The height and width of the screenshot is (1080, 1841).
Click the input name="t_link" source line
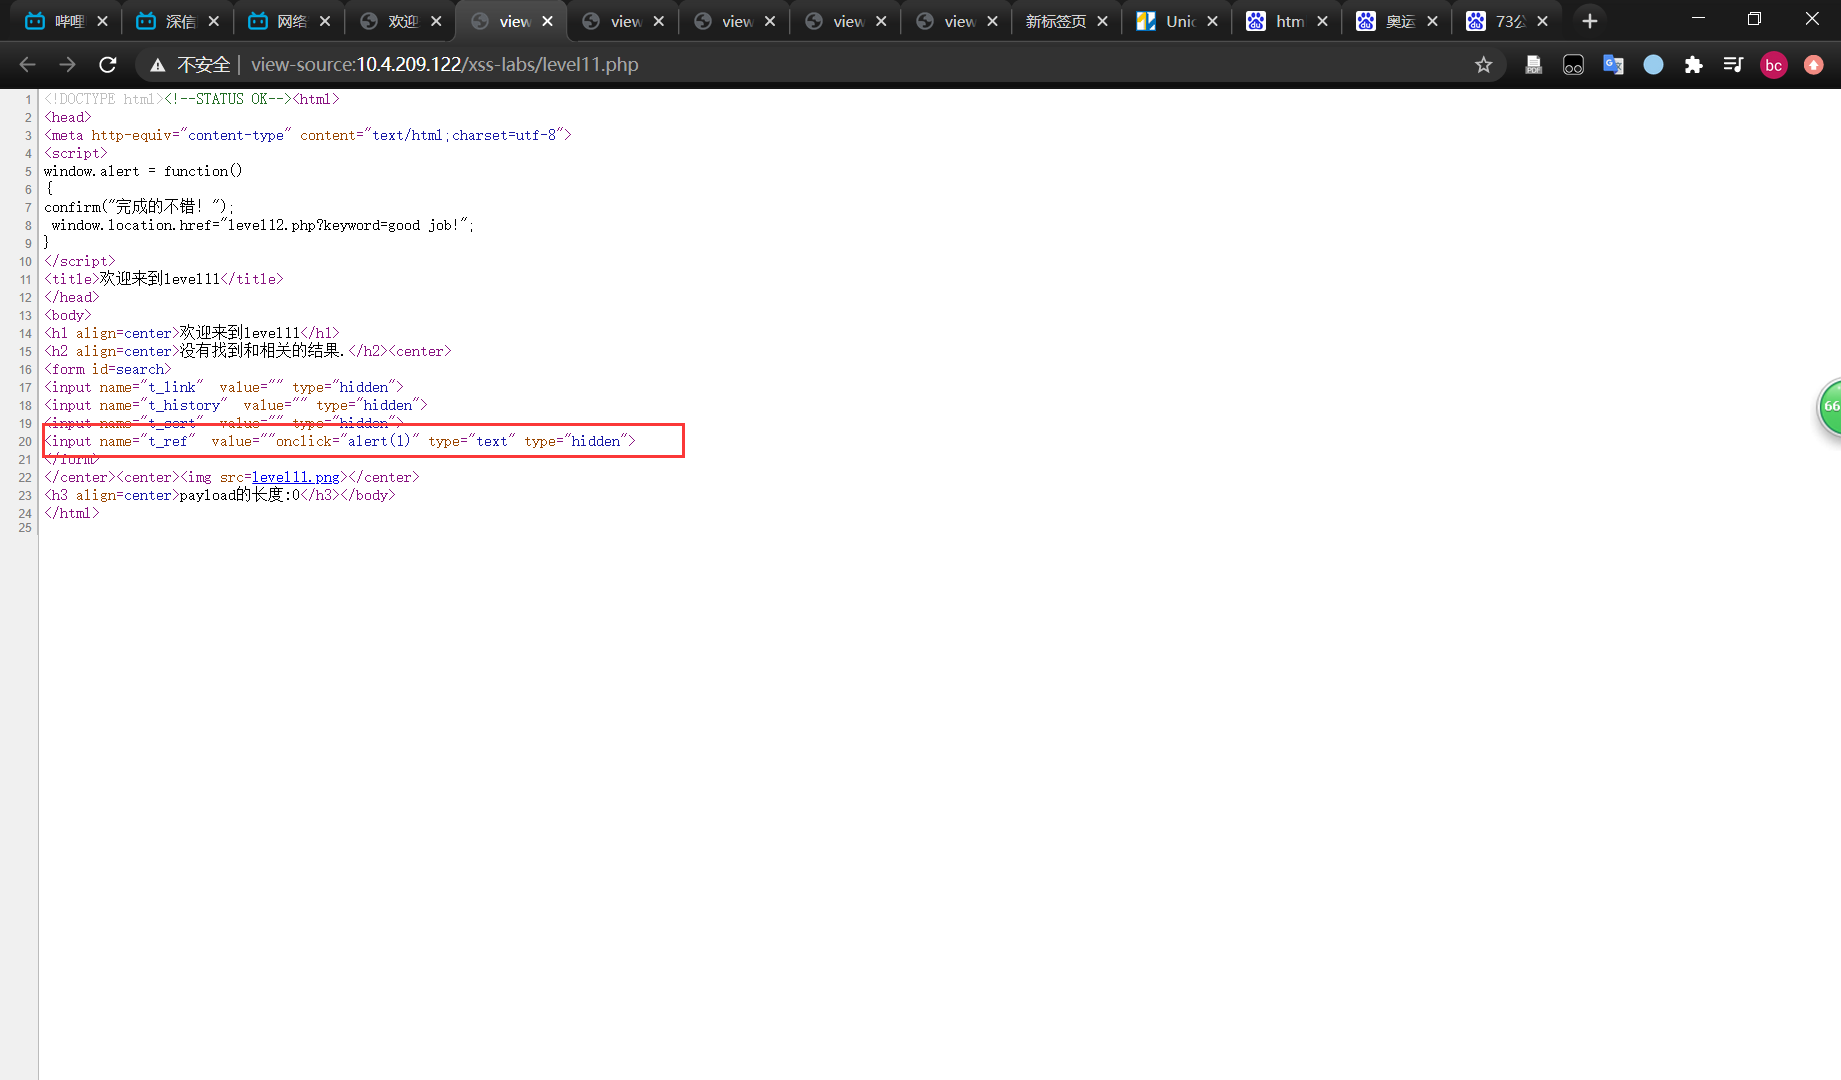(224, 387)
